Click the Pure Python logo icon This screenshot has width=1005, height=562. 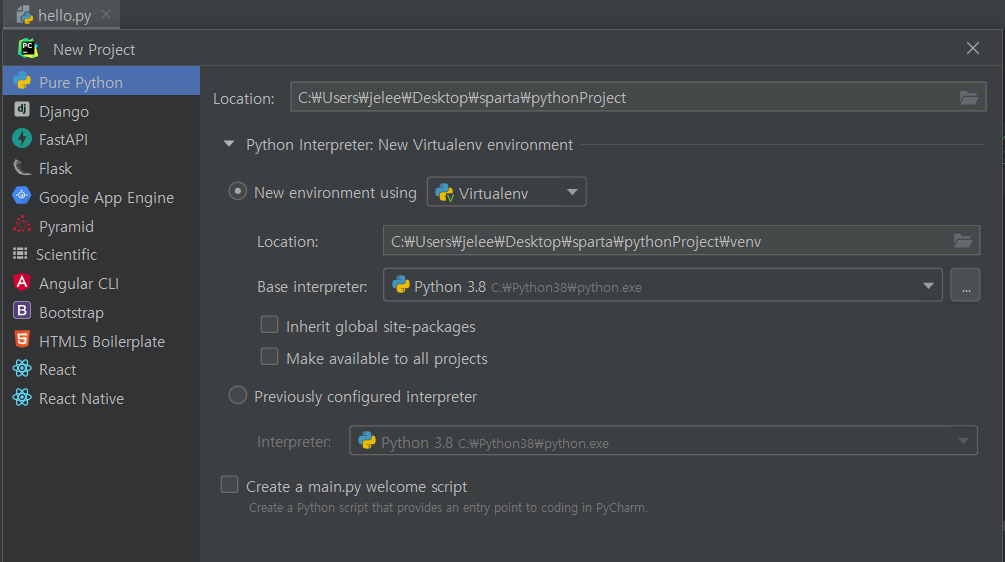[22, 81]
